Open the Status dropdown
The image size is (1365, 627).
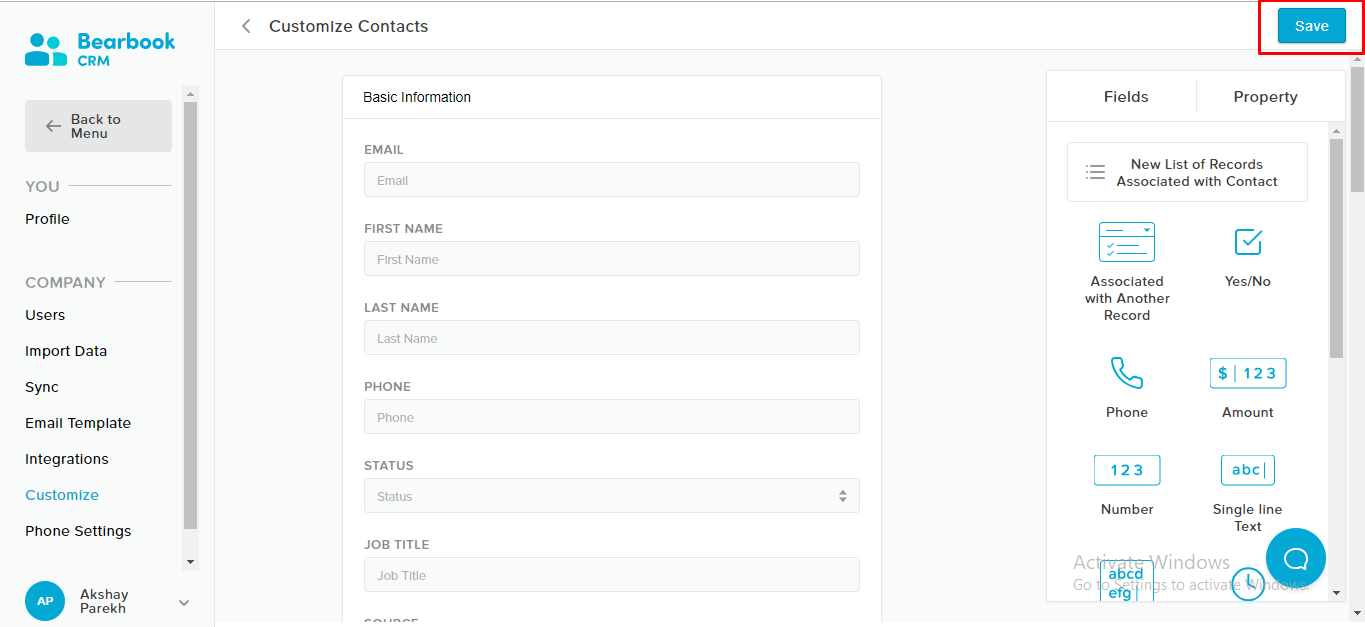[612, 496]
